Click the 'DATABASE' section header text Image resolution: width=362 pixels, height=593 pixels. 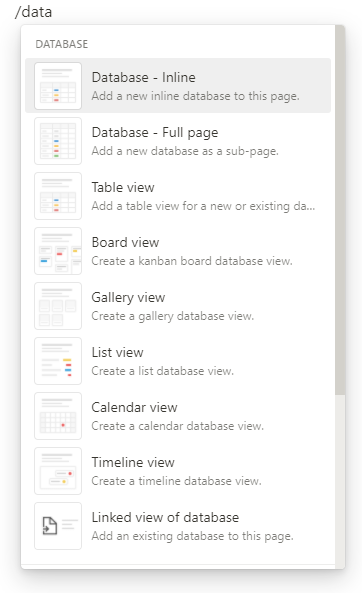tap(62, 44)
